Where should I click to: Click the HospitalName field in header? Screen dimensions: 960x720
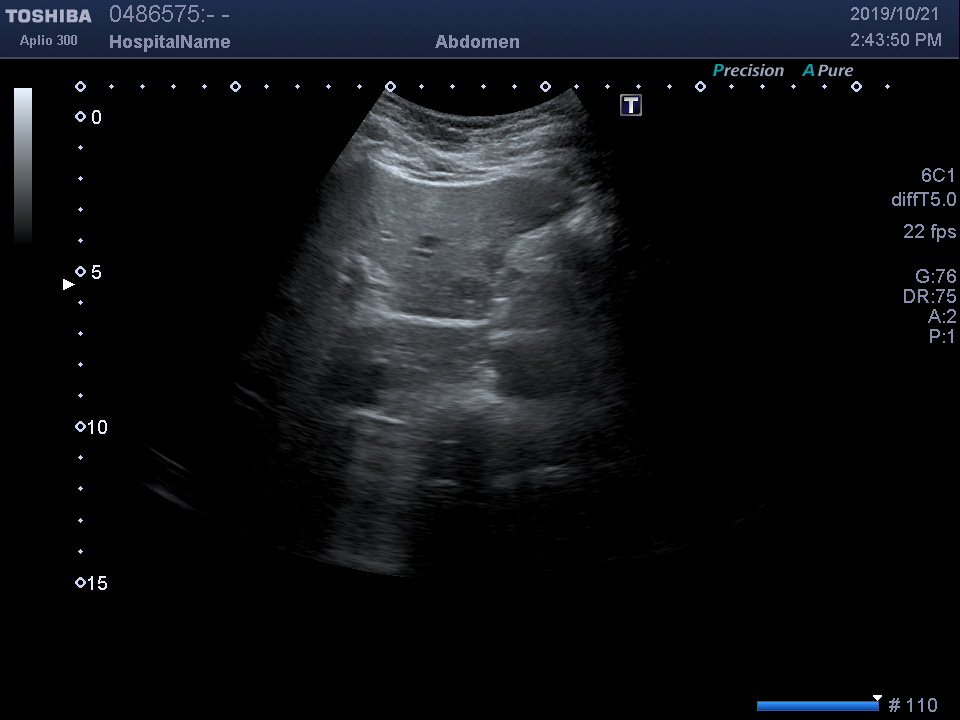[x=169, y=42]
